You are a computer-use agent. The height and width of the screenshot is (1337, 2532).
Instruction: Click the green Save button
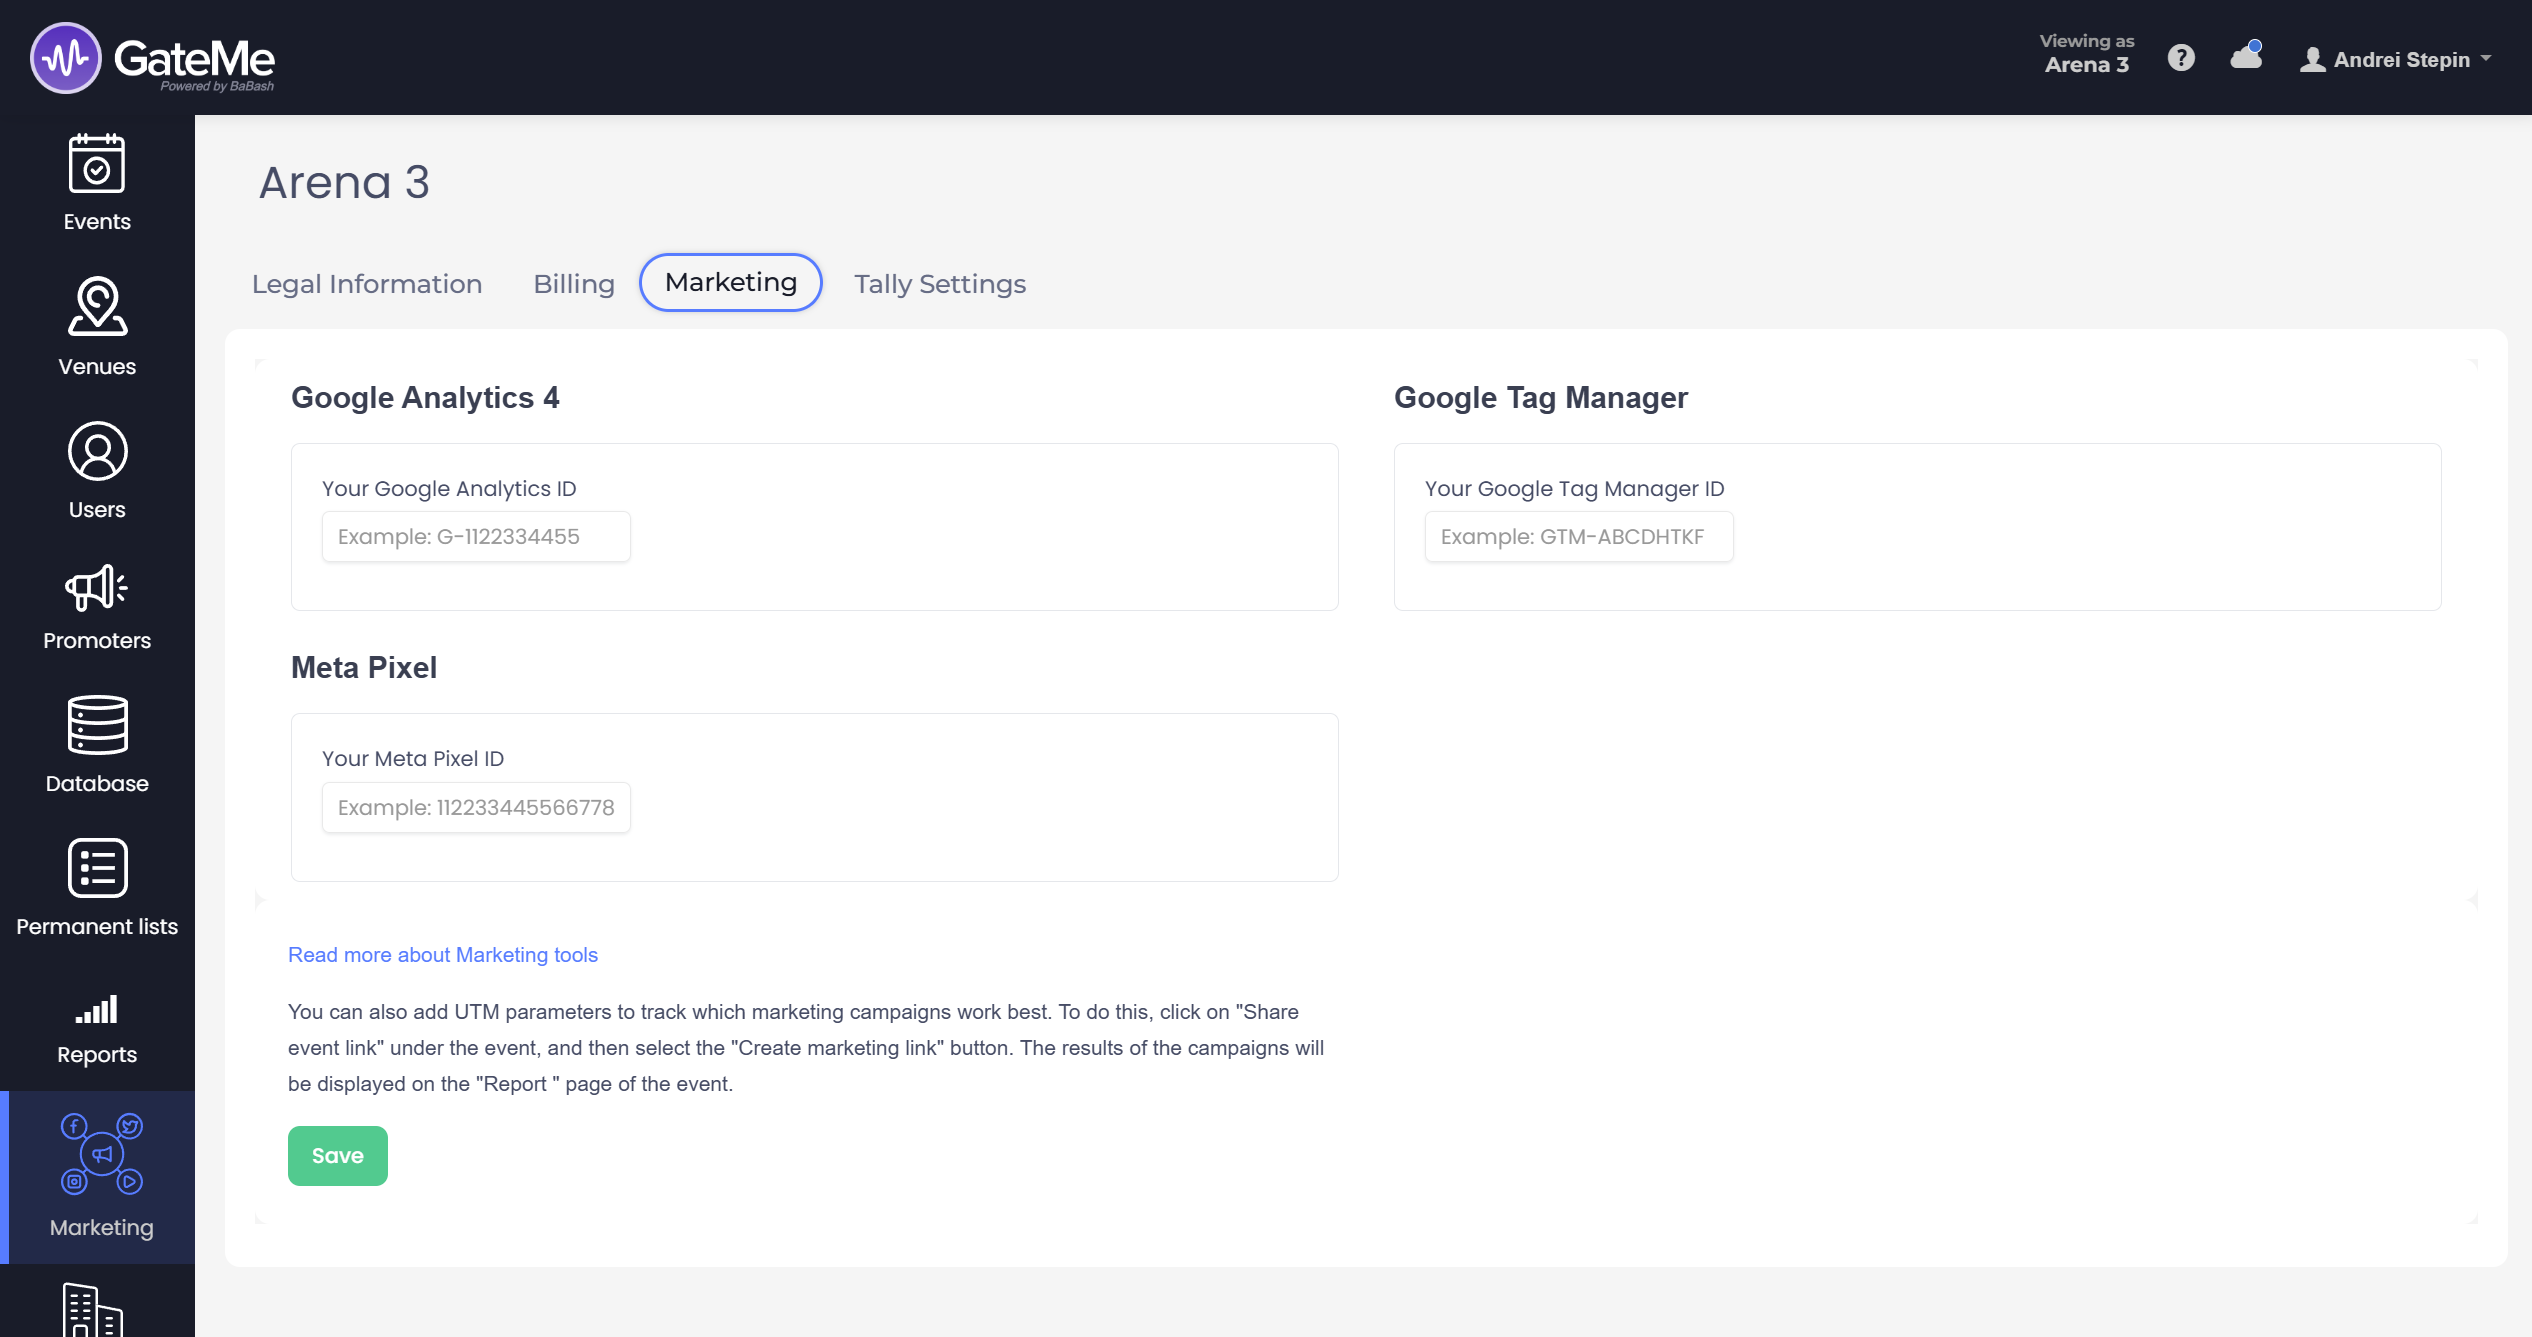click(x=338, y=1156)
